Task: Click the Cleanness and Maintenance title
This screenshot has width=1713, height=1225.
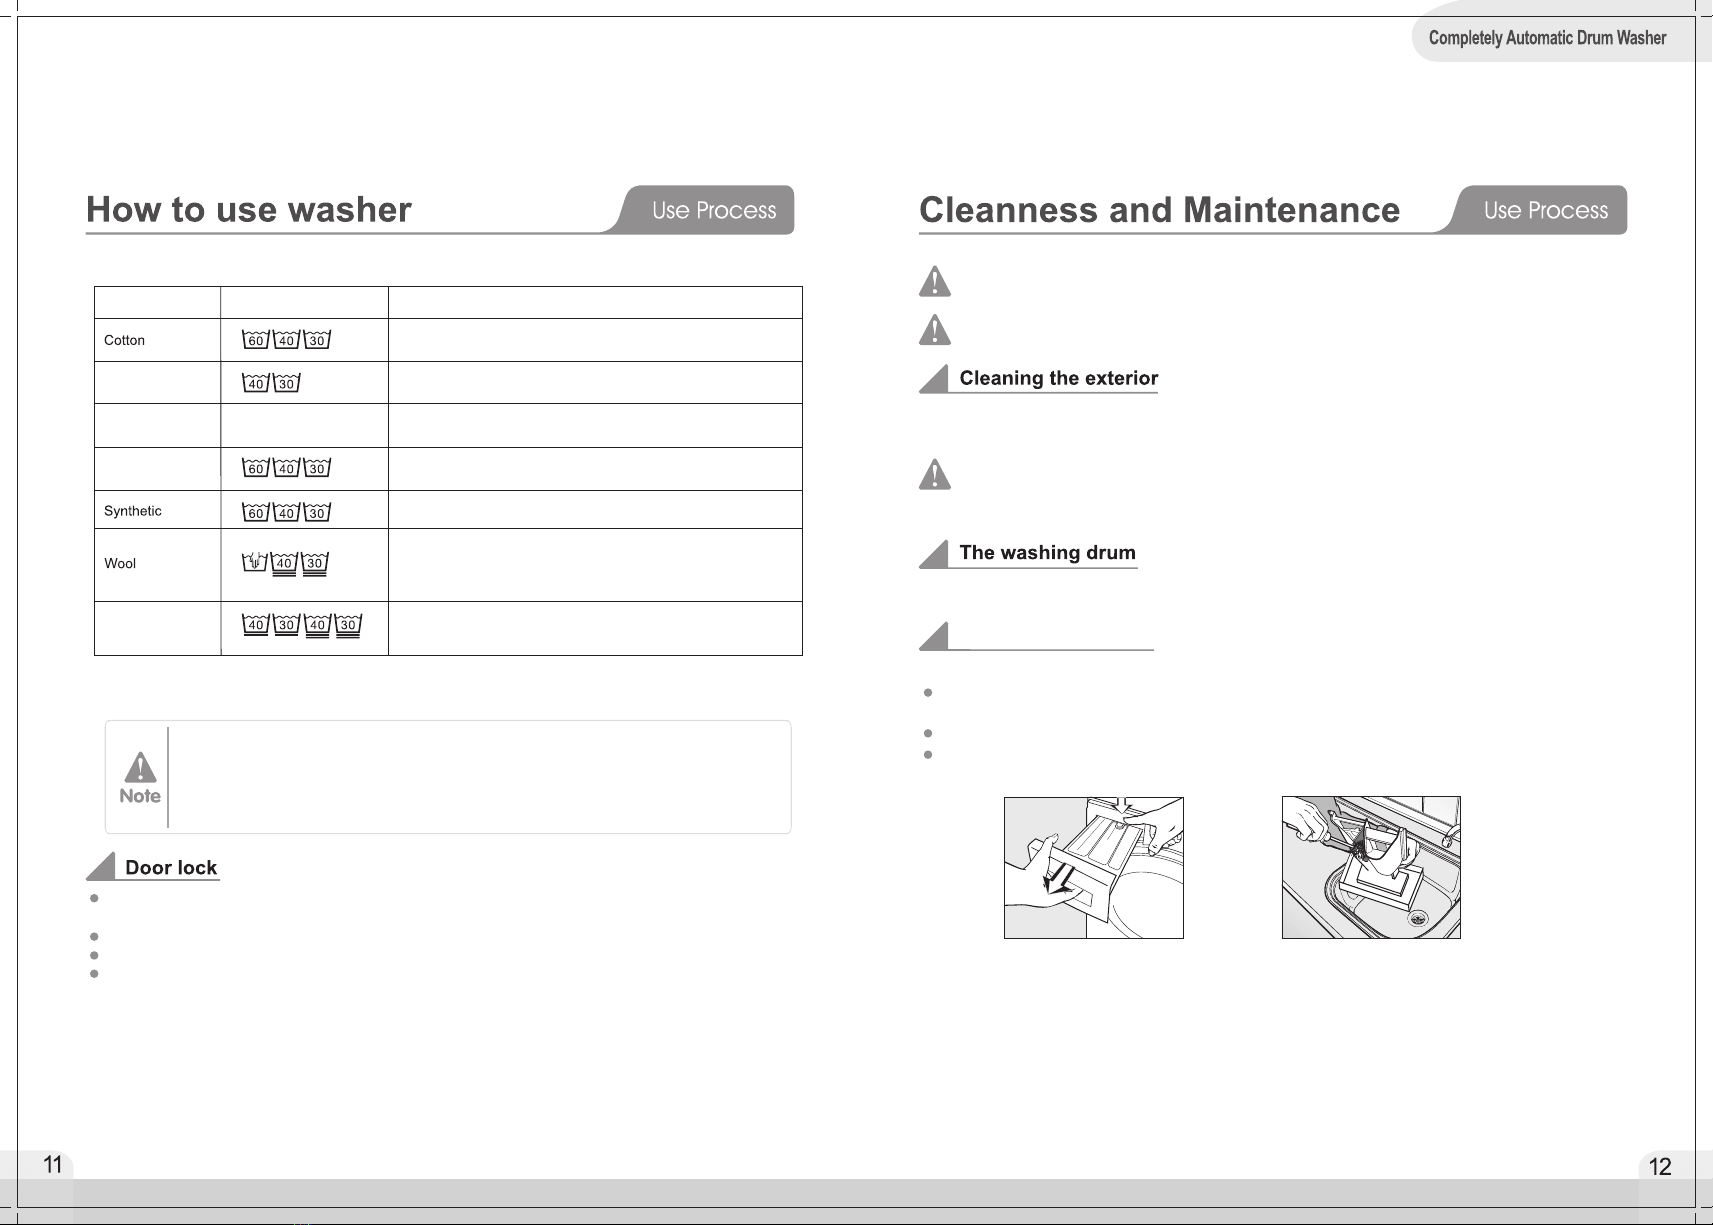Action: coord(1159,209)
